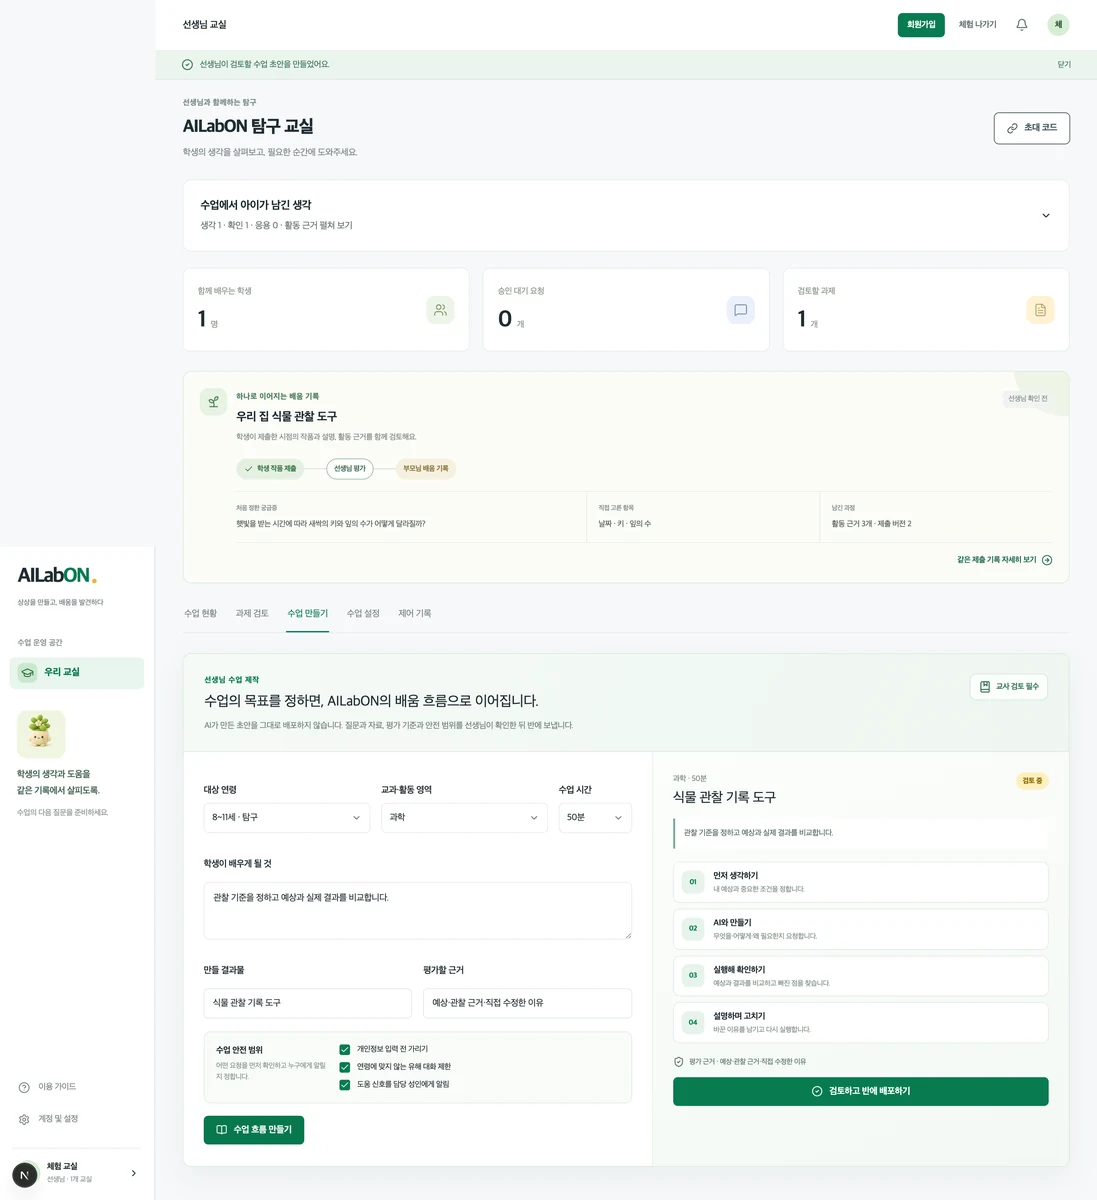
Task: Click the graduation cap icon beside 우리 교실
Action: click(x=28, y=673)
